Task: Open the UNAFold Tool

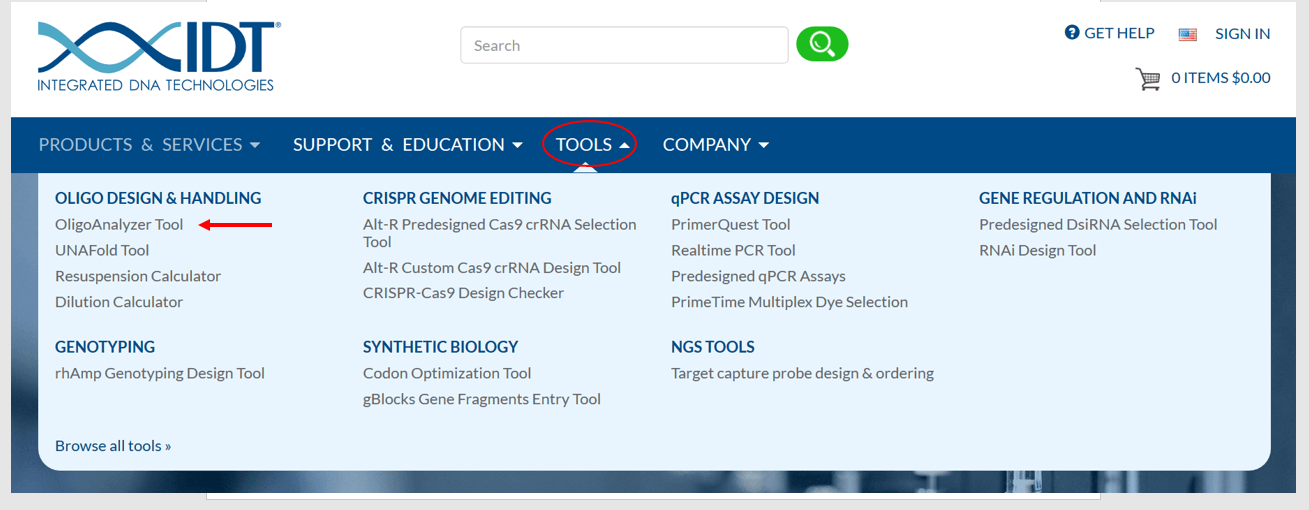Action: coord(102,250)
